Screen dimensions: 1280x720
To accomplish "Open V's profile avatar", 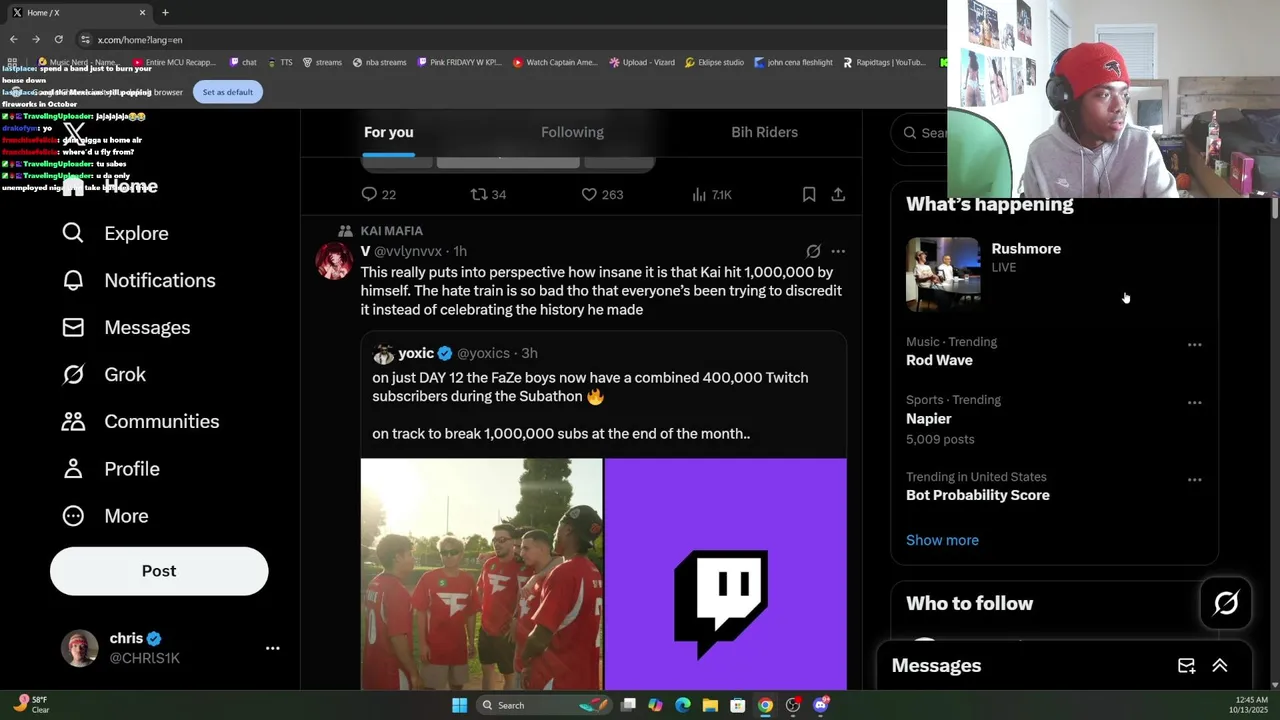I will pyautogui.click(x=333, y=261).
